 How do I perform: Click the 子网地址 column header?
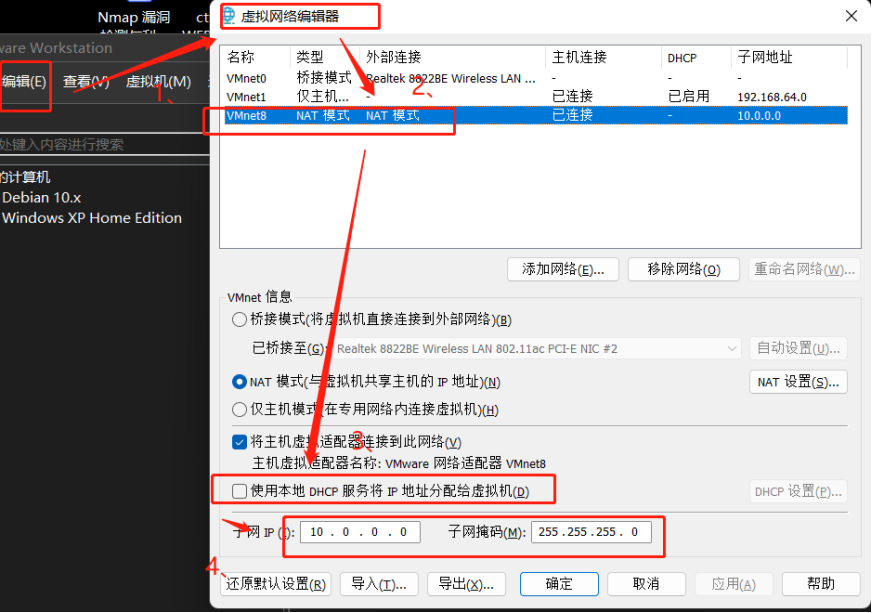pyautogui.click(x=765, y=57)
